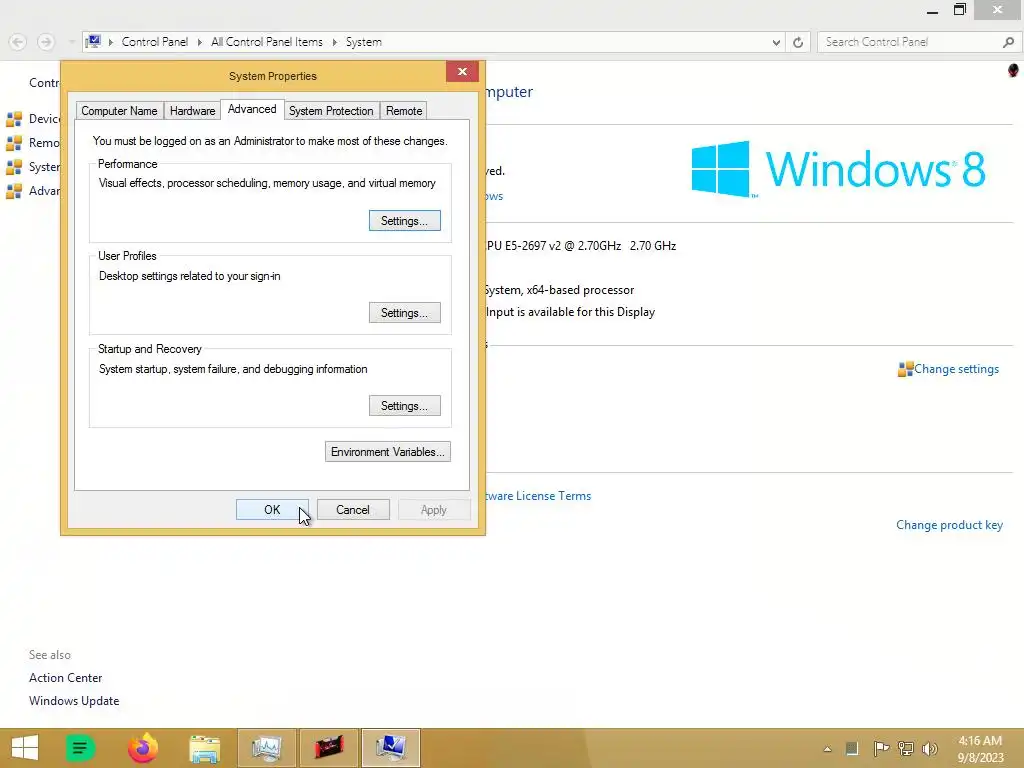Select System breadcrumb in address bar
The width and height of the screenshot is (1024, 768).
pos(364,42)
